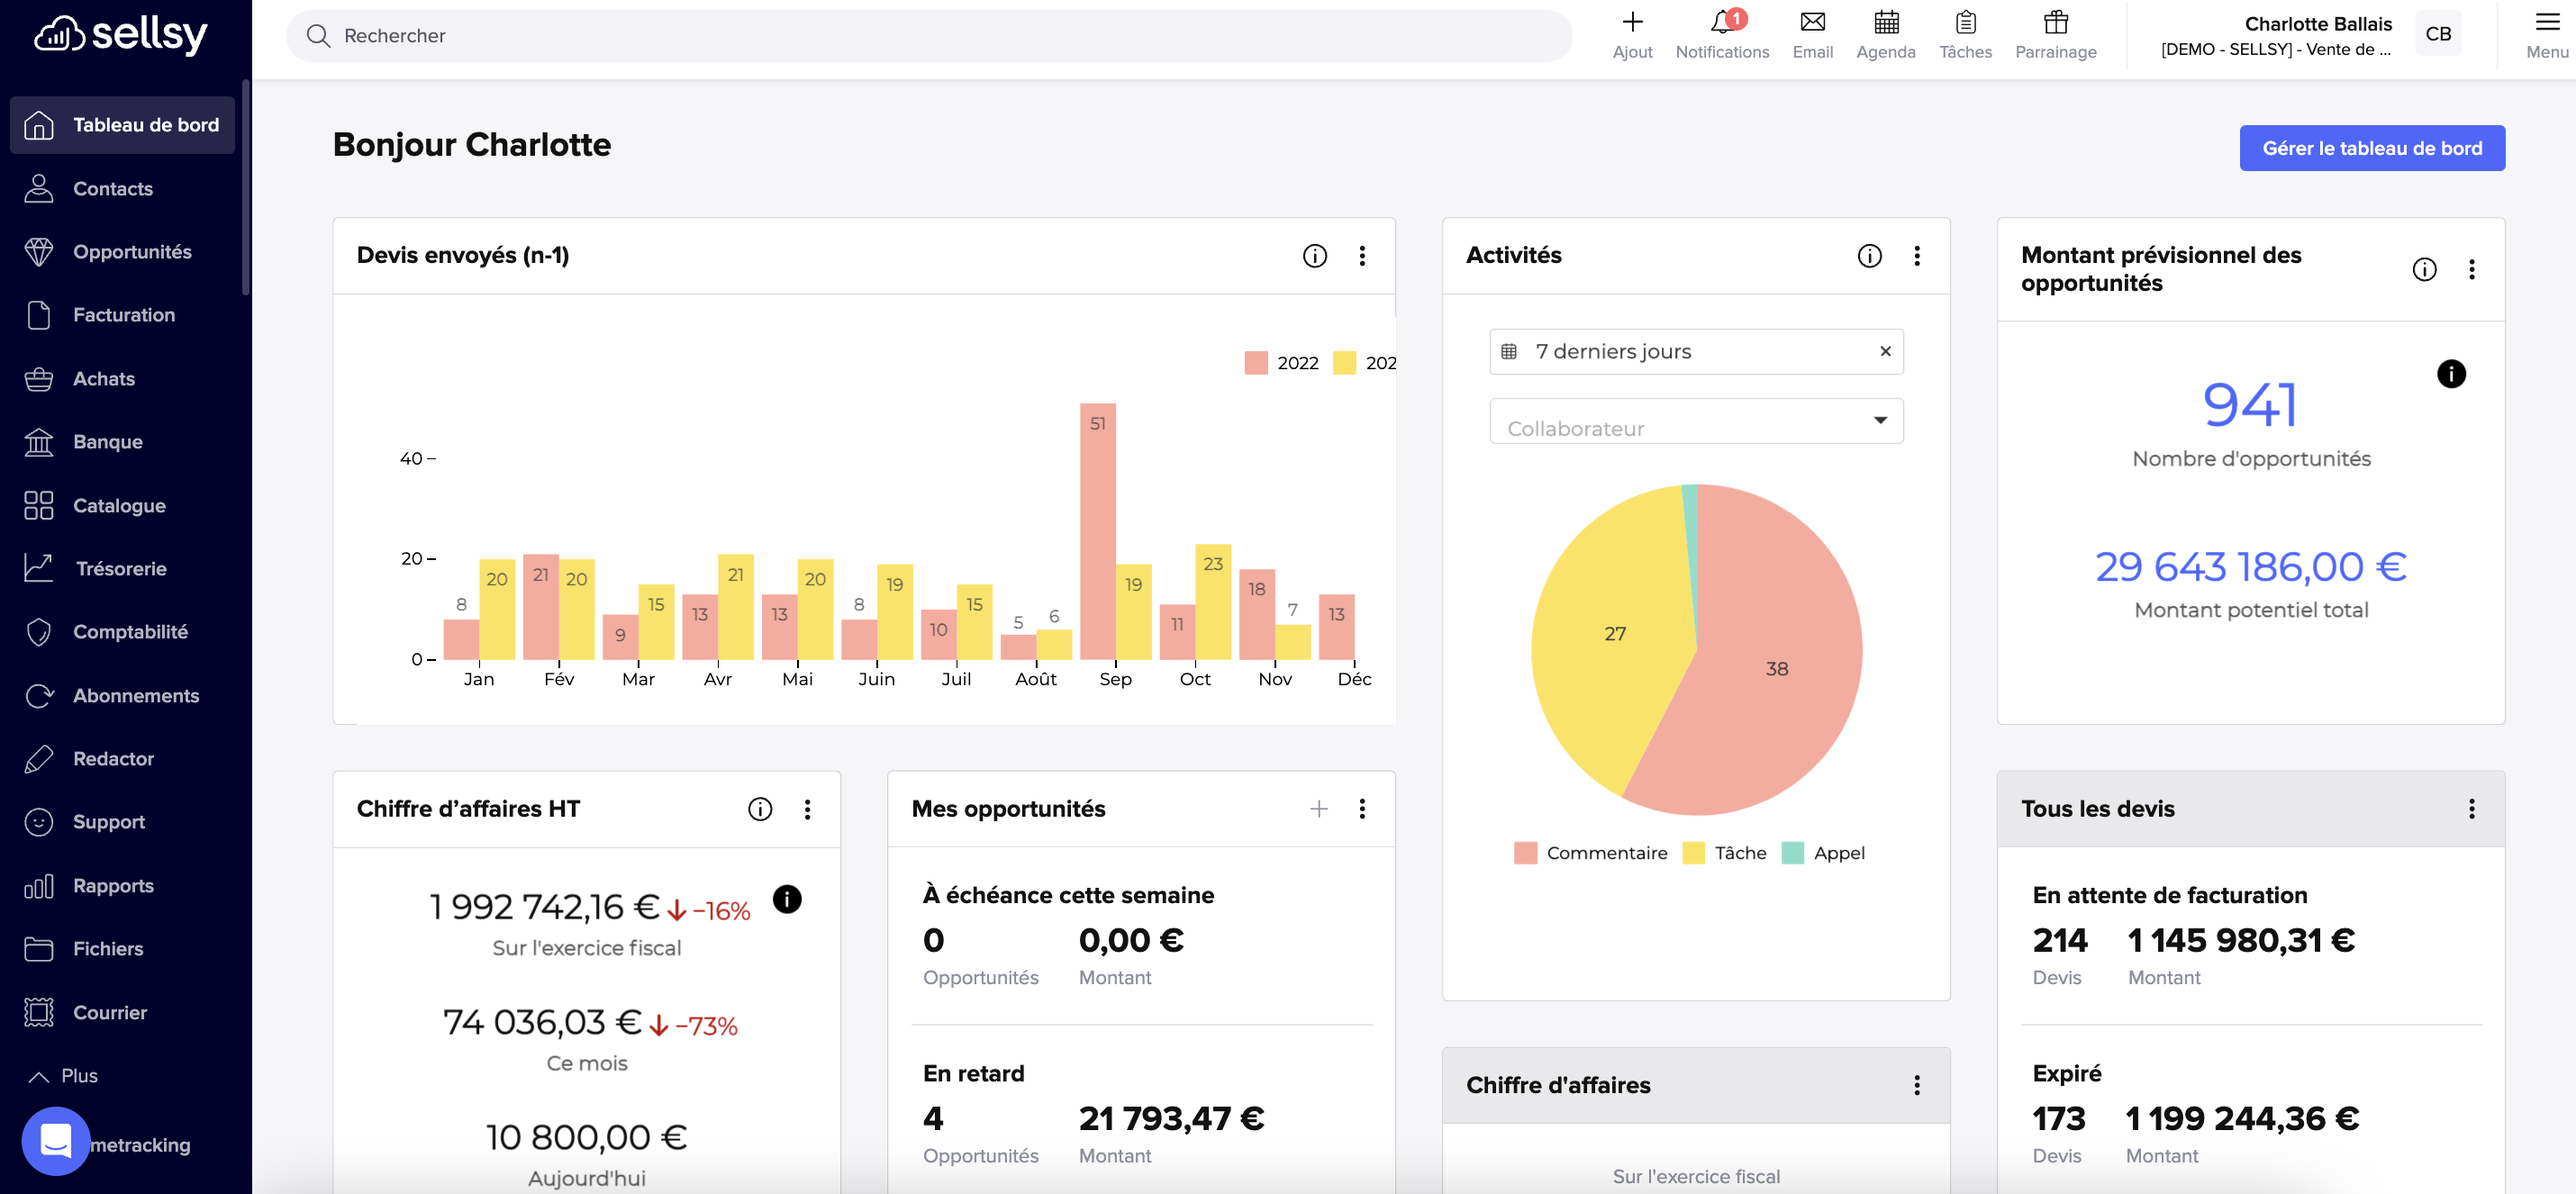Open Charlotte Ballais profile via CB avatar
Image resolution: width=2576 pixels, height=1194 pixels.
(2438, 33)
